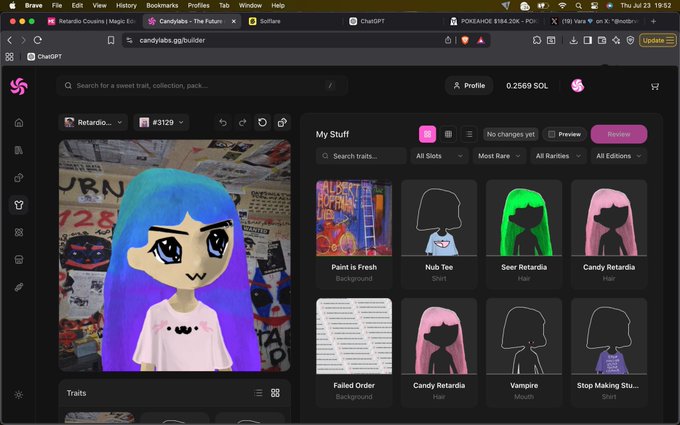Select the T-shirt builder icon in sidebar
This screenshot has height=425, width=680.
[19, 205]
